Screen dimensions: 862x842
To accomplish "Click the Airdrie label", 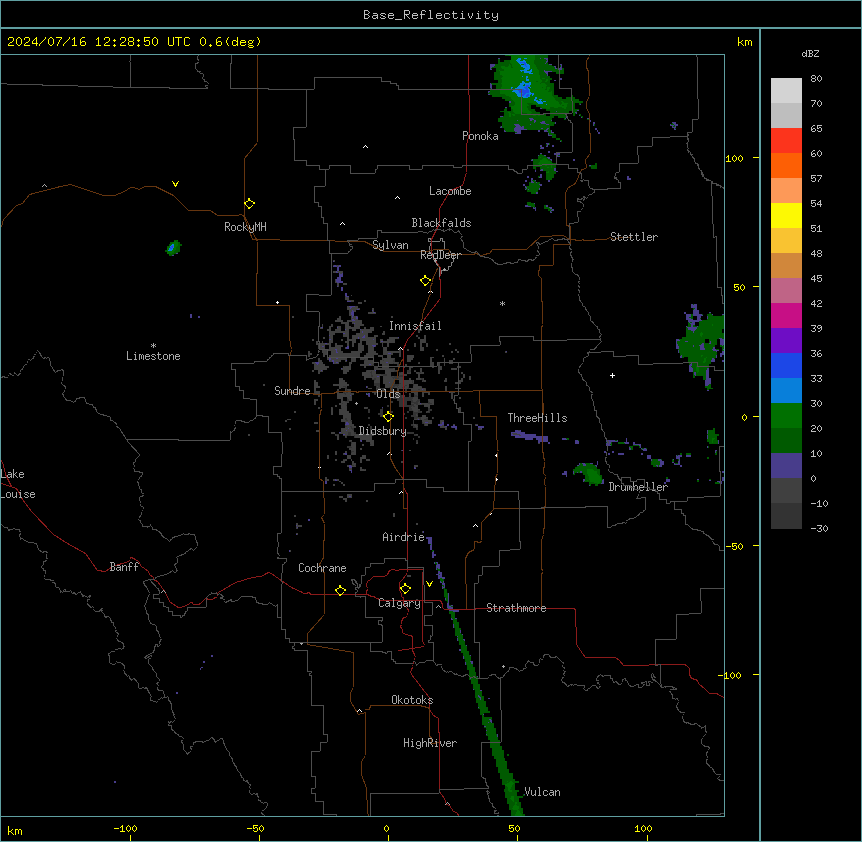I will click(x=404, y=537).
